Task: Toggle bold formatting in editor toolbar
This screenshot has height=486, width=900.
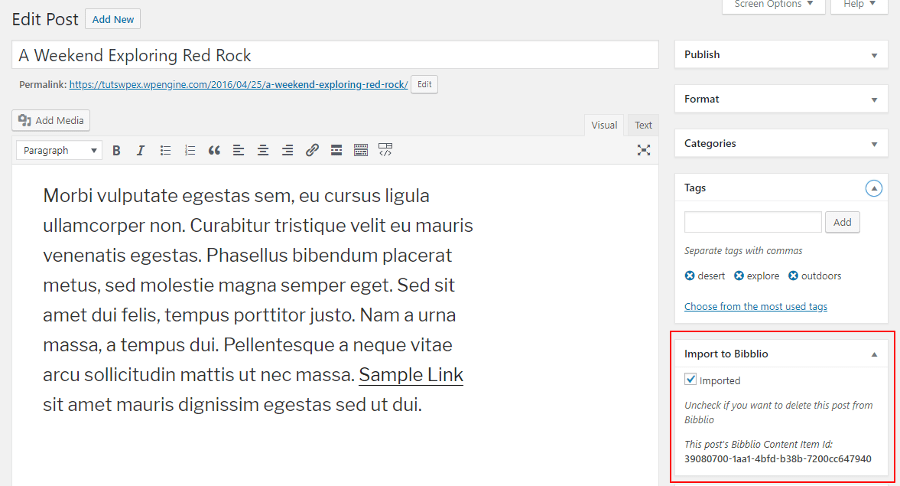Action: click(117, 150)
